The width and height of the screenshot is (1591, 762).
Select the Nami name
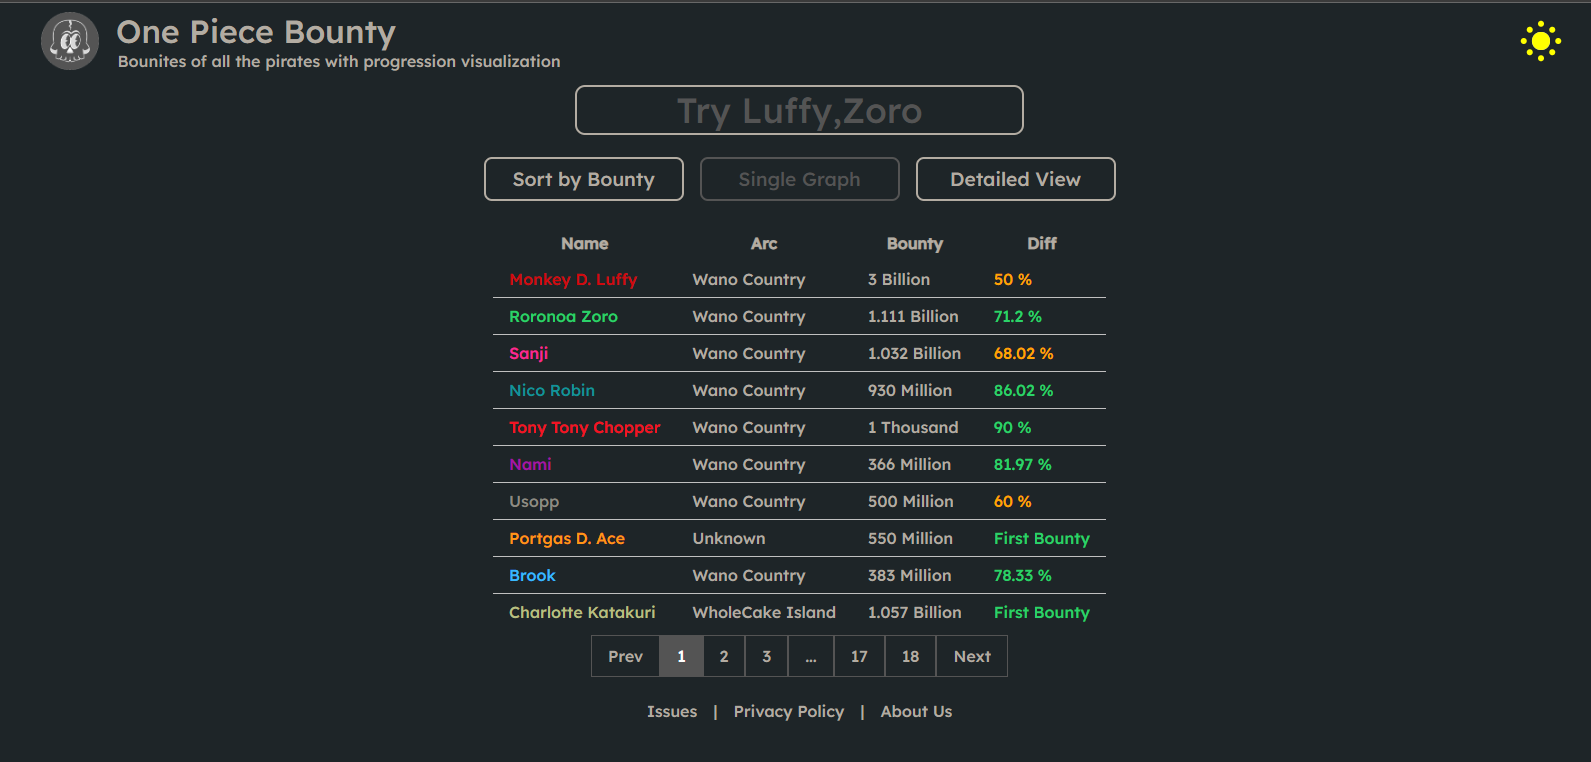(x=530, y=465)
